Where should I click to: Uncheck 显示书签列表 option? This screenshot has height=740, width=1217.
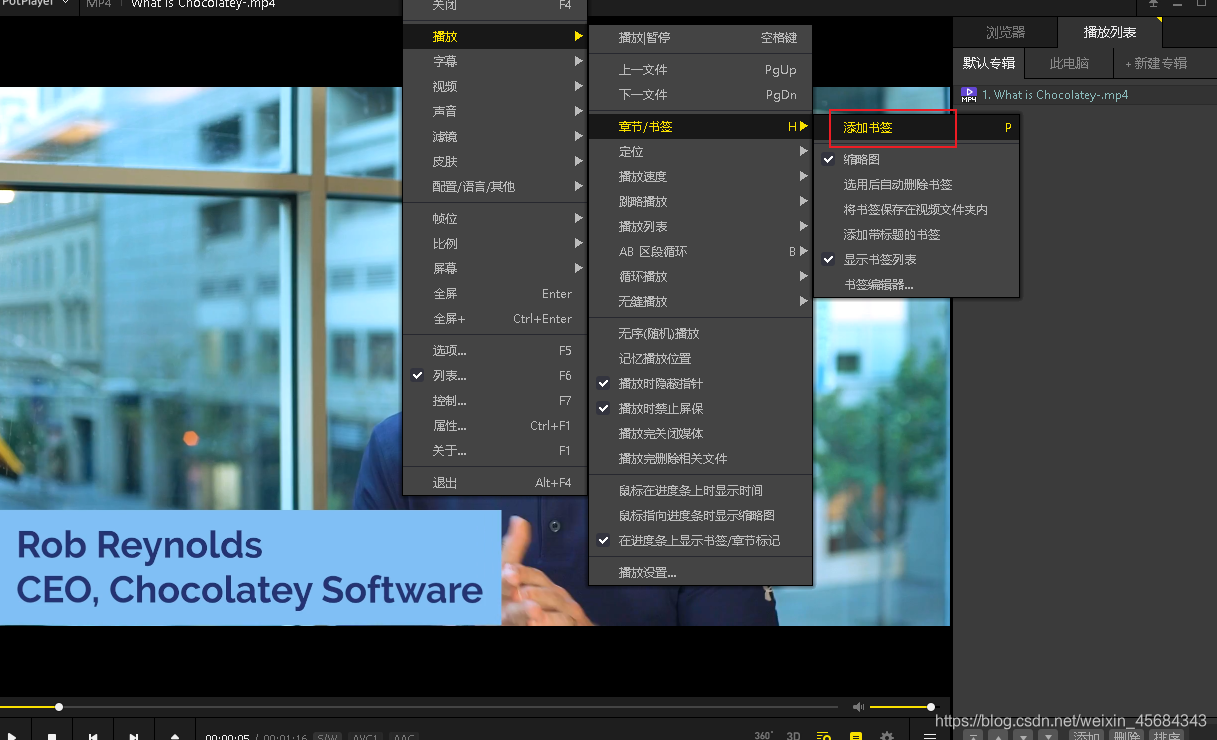coord(917,260)
